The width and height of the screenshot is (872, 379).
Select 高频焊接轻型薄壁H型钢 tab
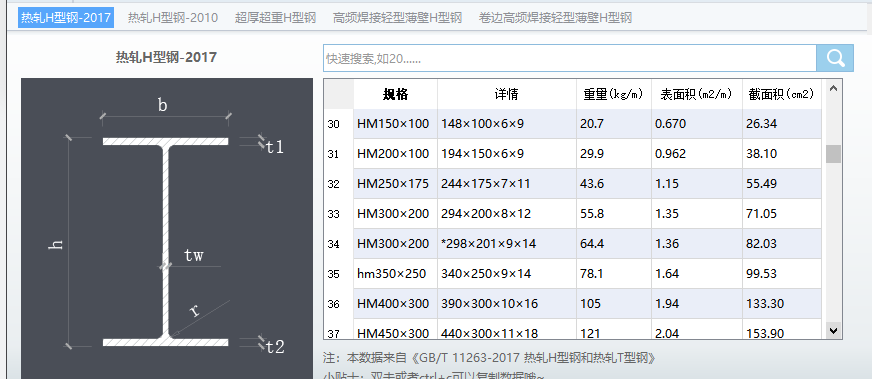(x=397, y=18)
